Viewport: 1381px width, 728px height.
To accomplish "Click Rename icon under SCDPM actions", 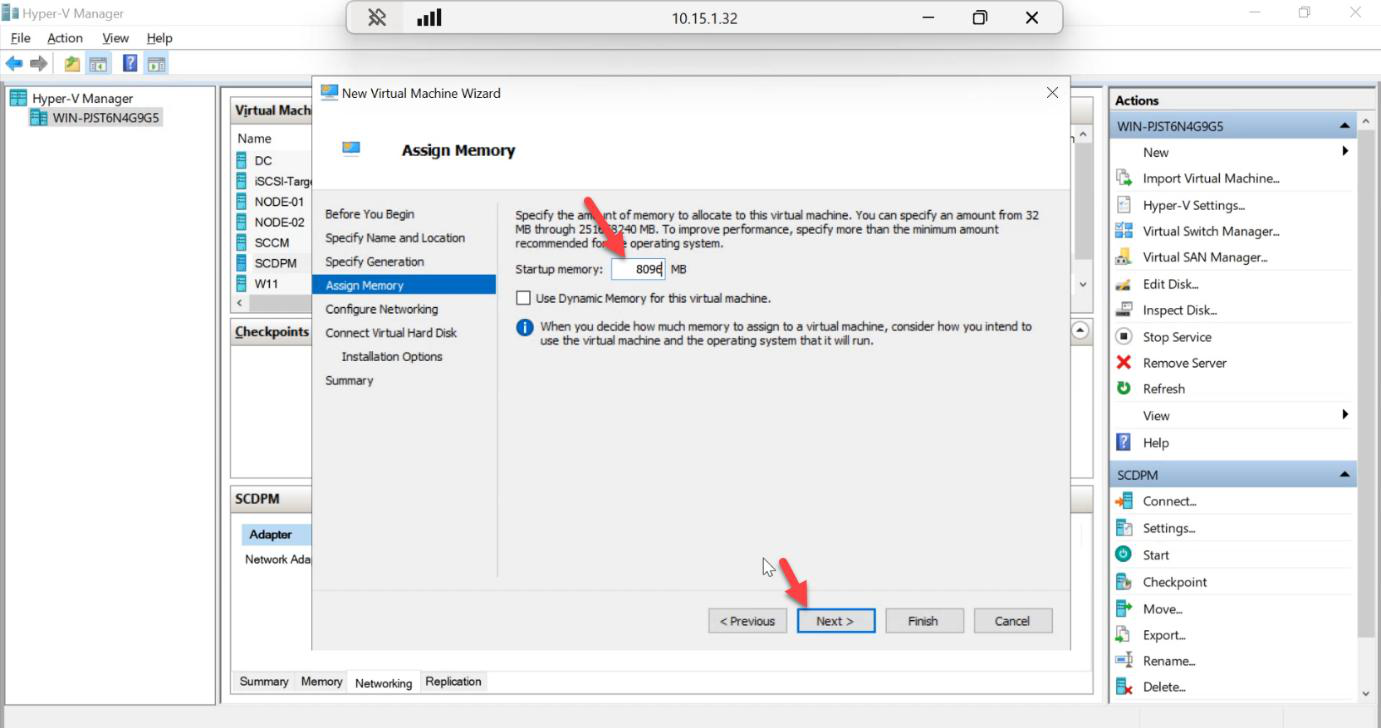I will (1123, 661).
